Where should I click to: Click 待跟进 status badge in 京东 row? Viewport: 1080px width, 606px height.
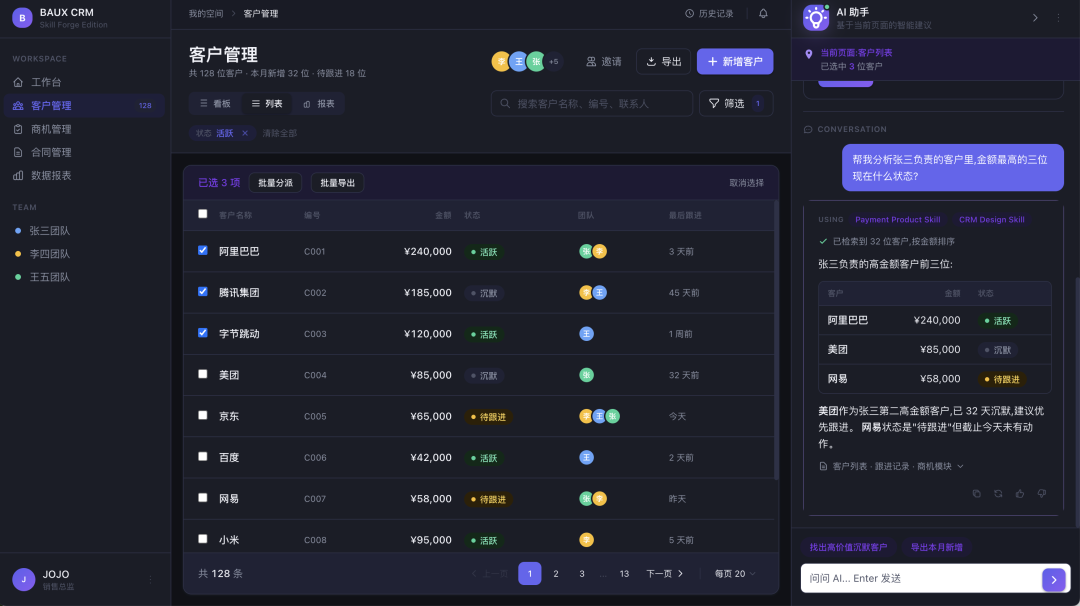tap(488, 417)
